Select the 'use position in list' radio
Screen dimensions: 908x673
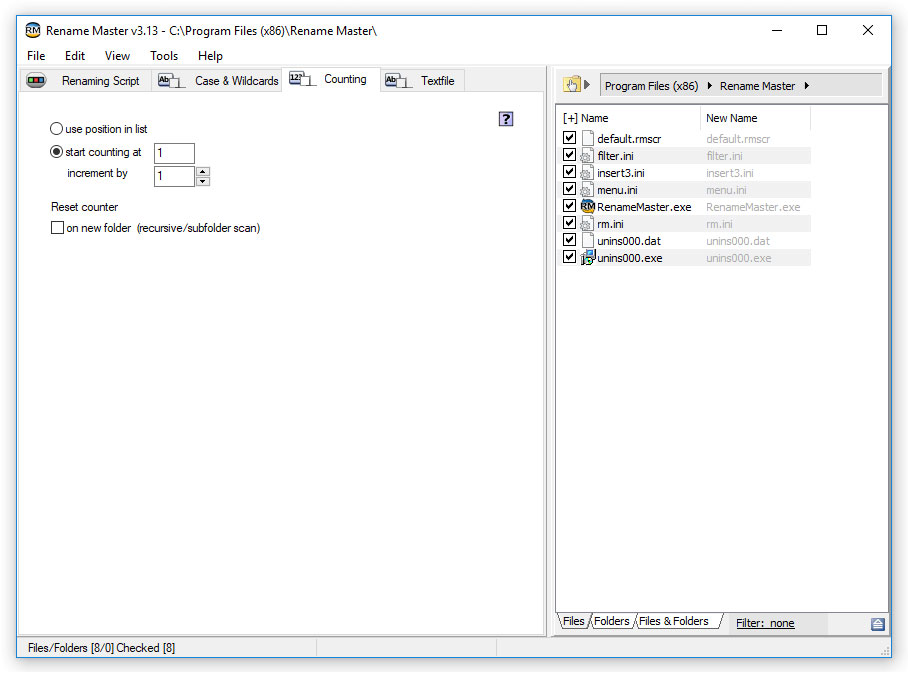point(56,129)
